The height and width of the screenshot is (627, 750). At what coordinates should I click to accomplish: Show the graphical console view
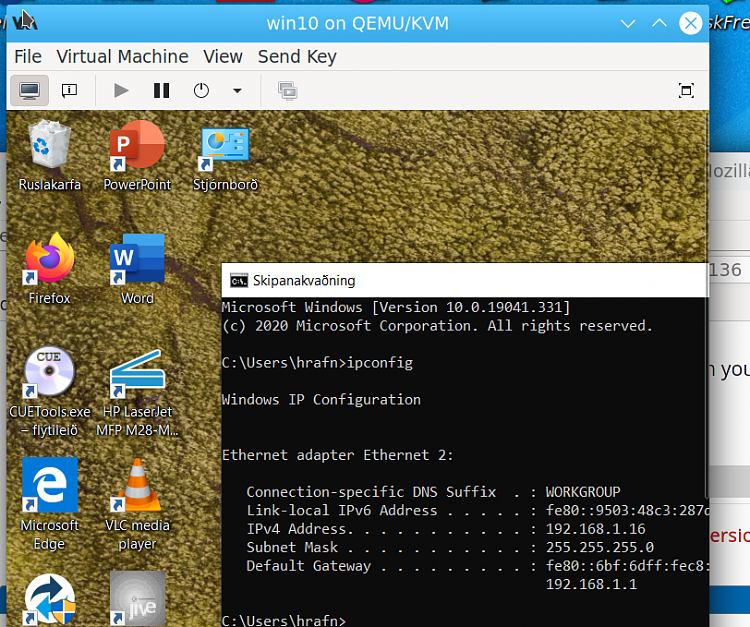click(30, 90)
